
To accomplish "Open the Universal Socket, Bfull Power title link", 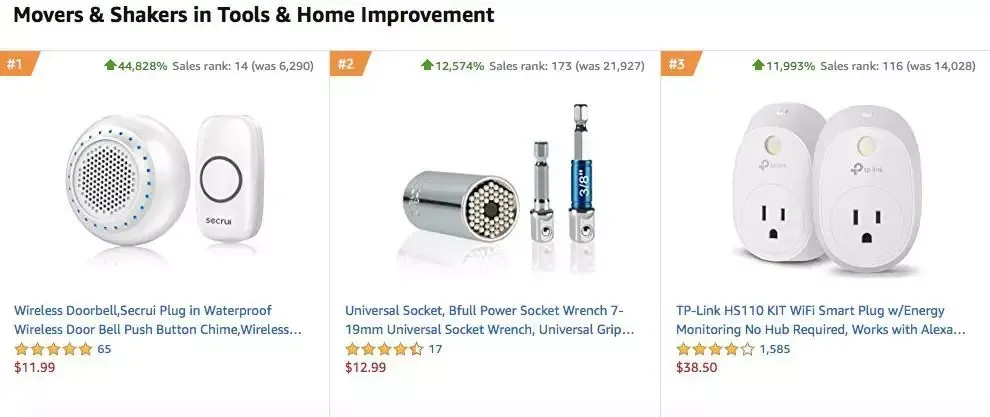I will (490, 320).
